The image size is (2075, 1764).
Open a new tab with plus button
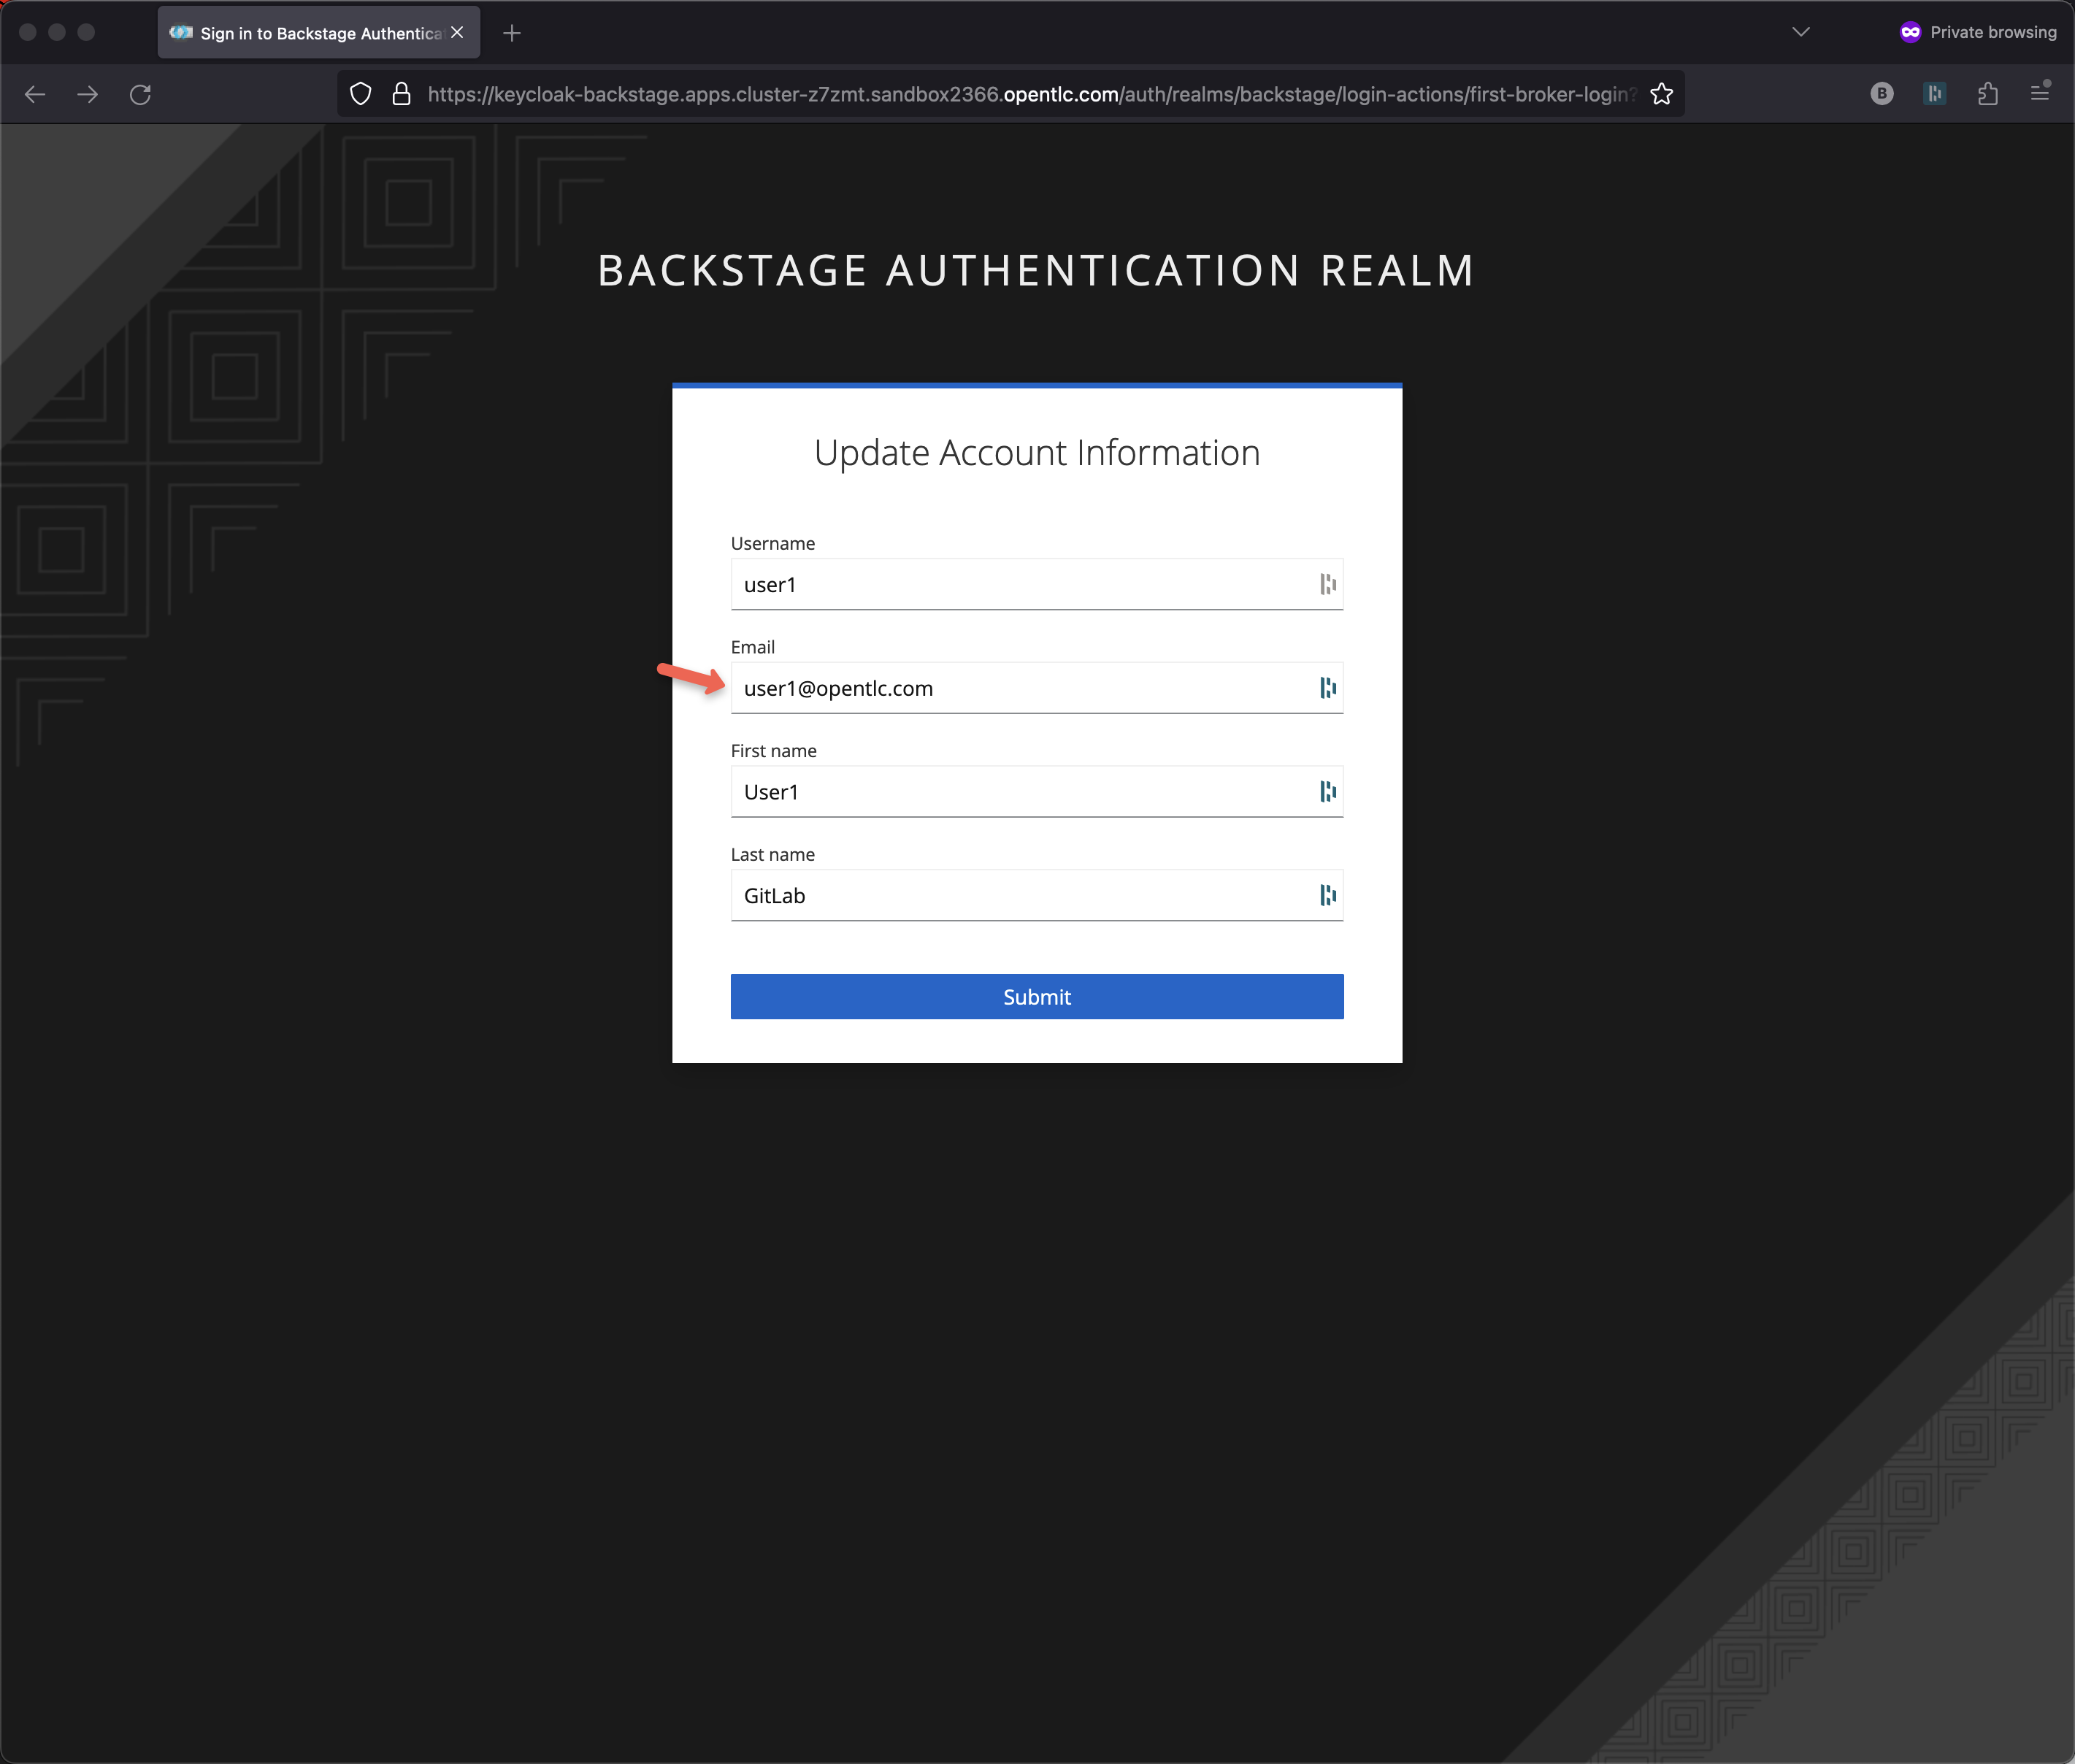tap(512, 33)
